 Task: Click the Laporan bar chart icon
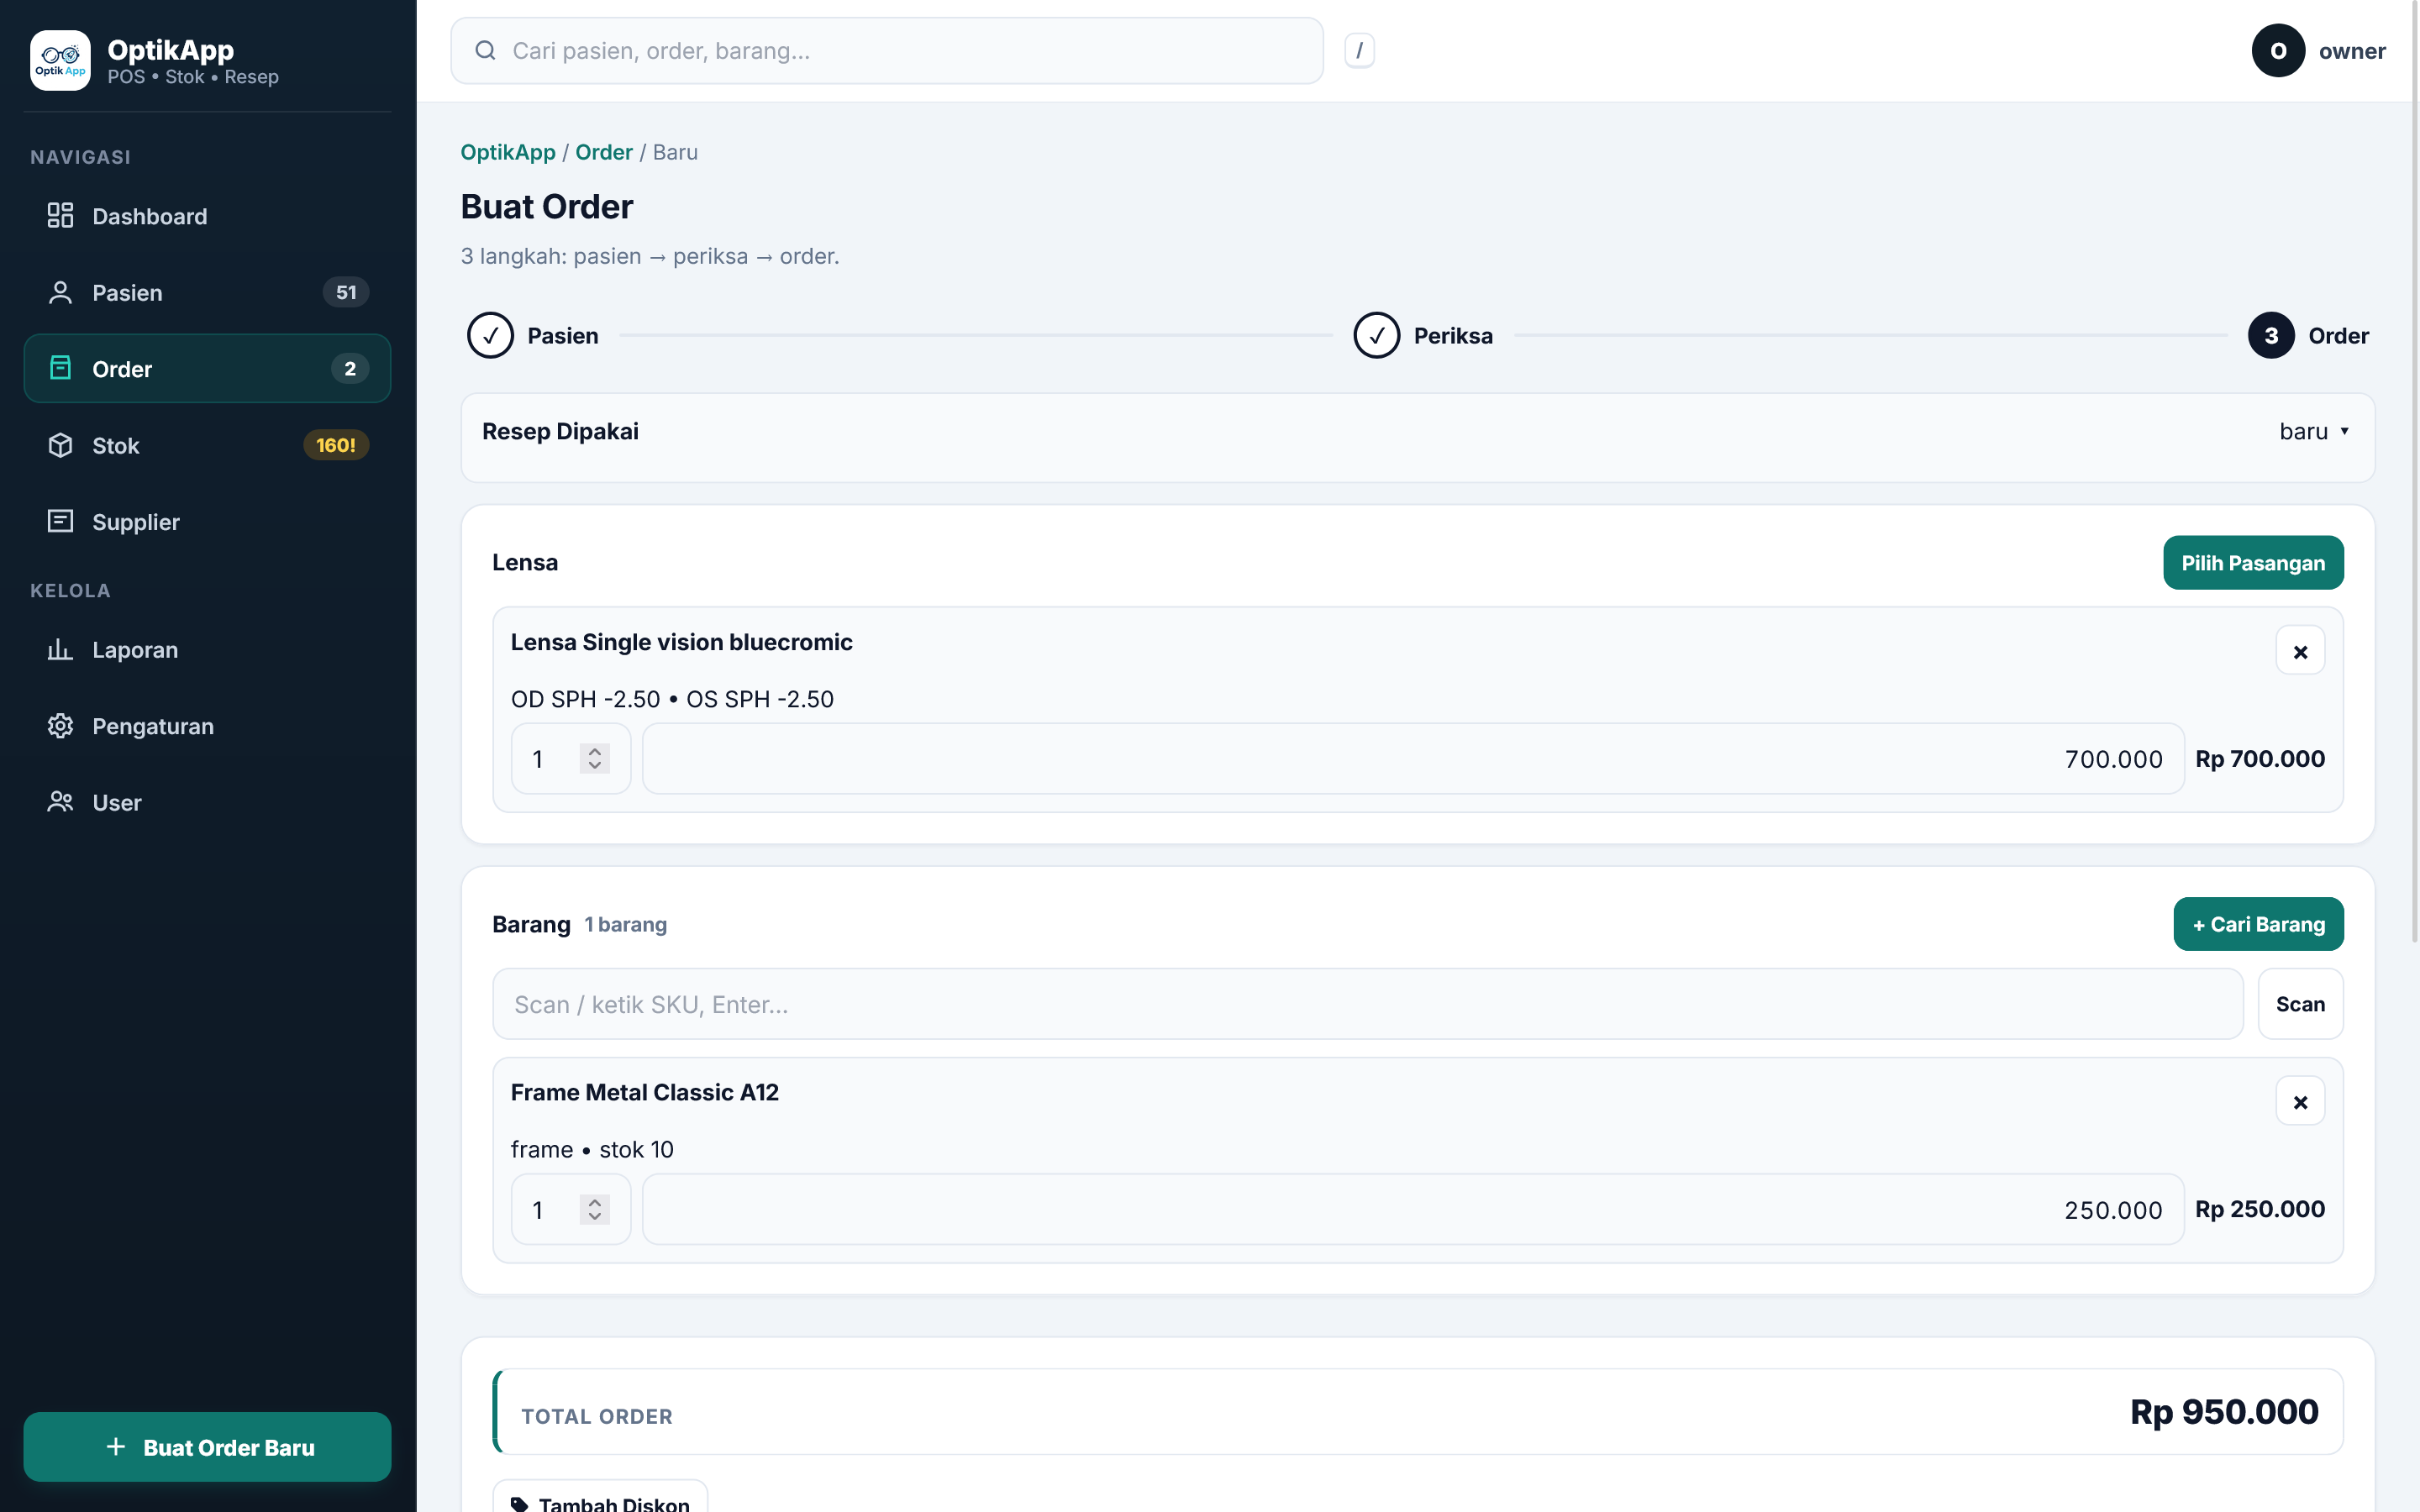(x=60, y=649)
